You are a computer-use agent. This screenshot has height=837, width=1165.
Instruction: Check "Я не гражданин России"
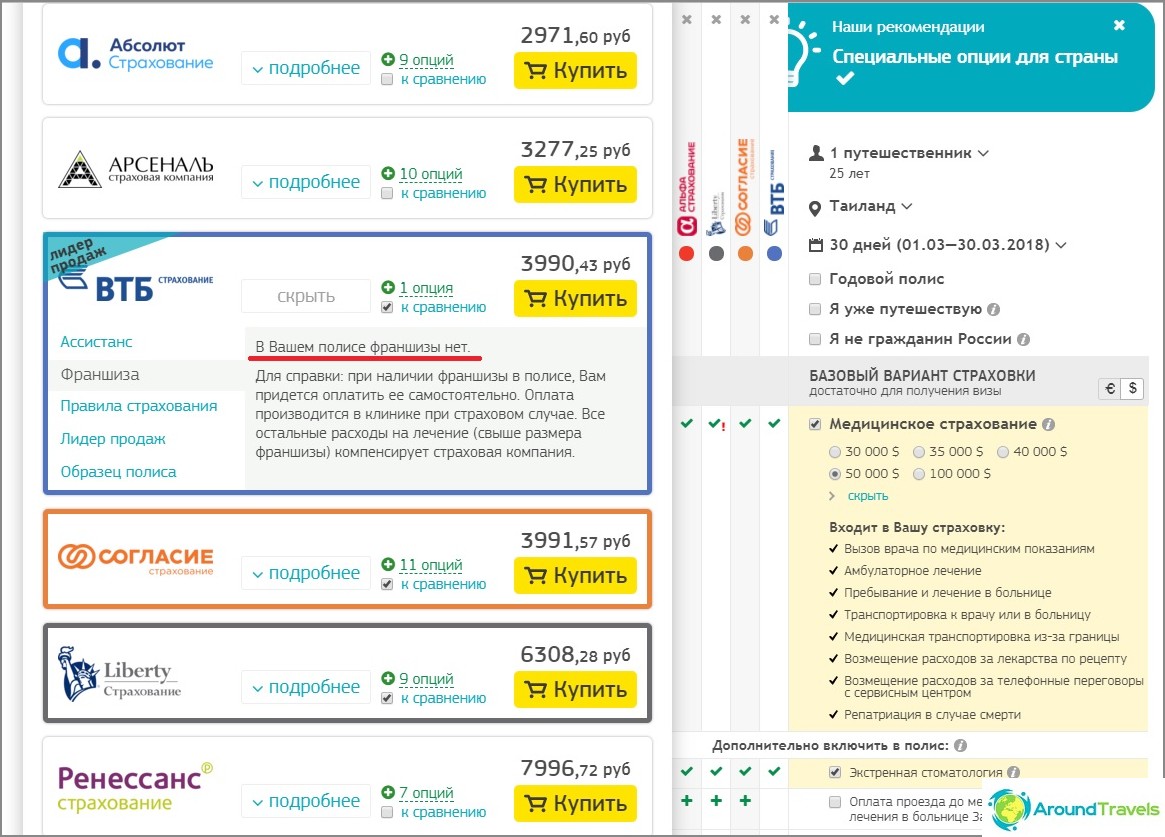[815, 339]
